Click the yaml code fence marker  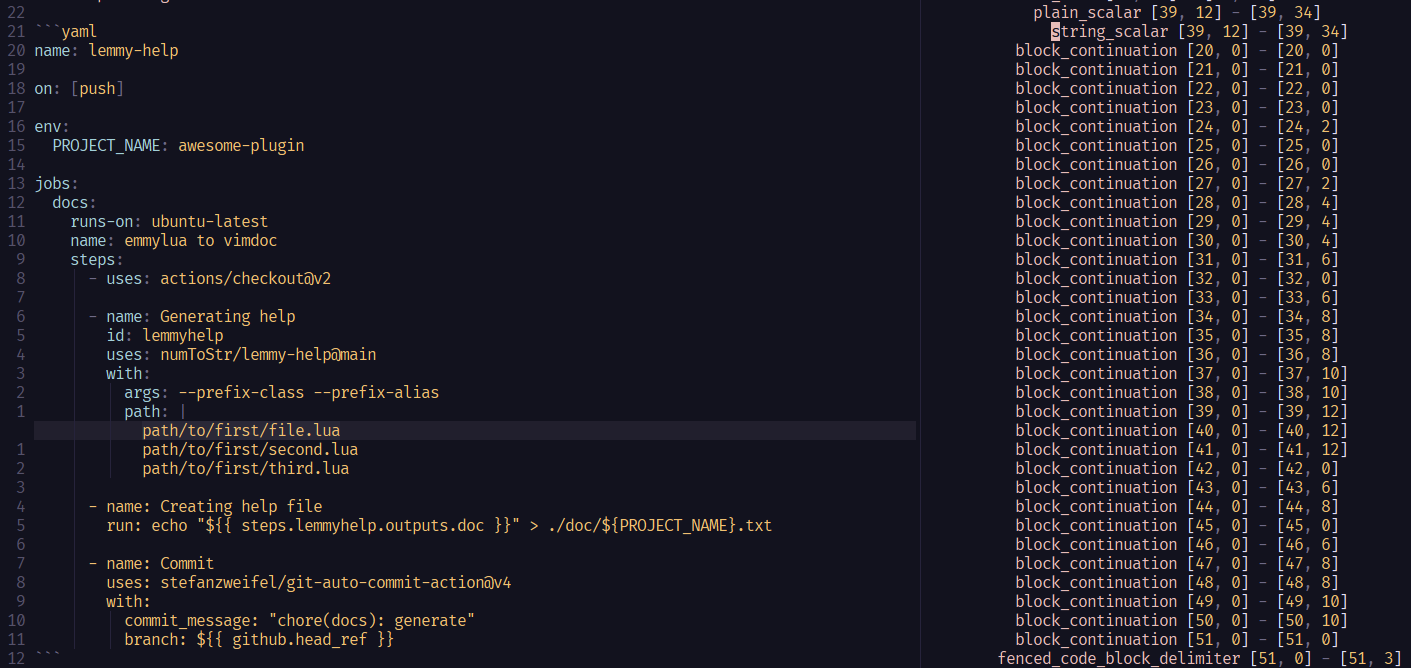point(65,31)
